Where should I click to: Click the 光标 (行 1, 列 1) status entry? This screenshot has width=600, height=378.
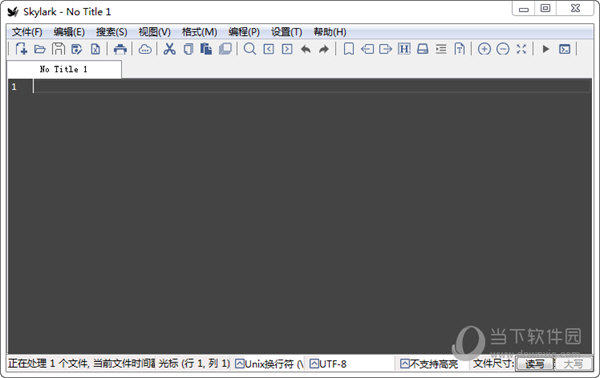click(194, 363)
